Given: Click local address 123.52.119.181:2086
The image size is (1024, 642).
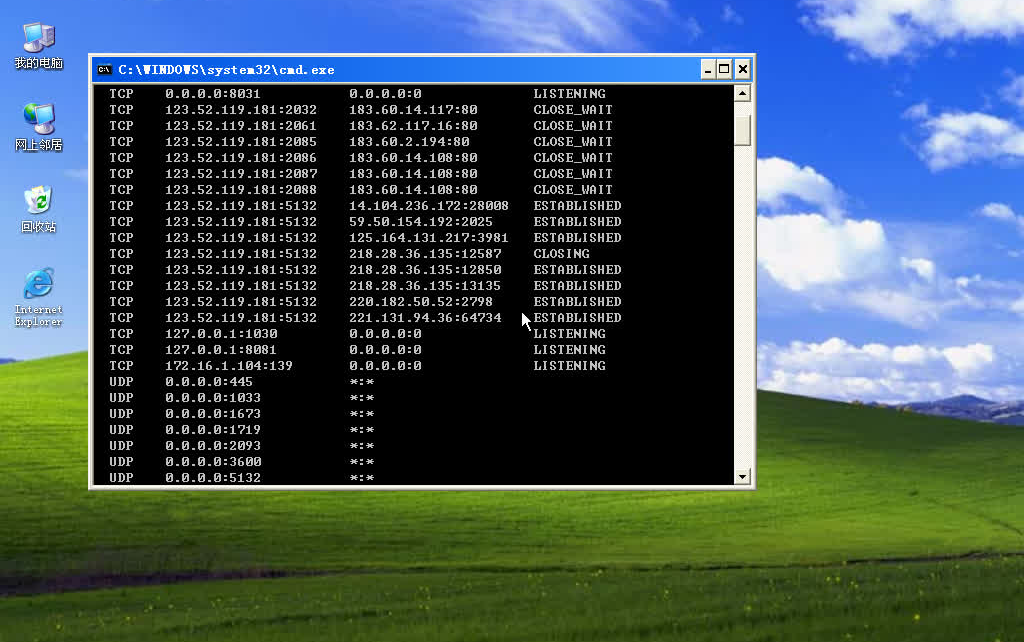Looking at the screenshot, I should [241, 157].
